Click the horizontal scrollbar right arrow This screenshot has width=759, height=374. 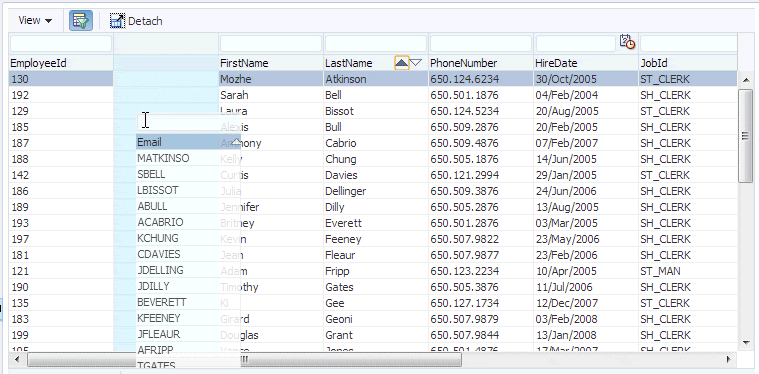[x=729, y=359]
